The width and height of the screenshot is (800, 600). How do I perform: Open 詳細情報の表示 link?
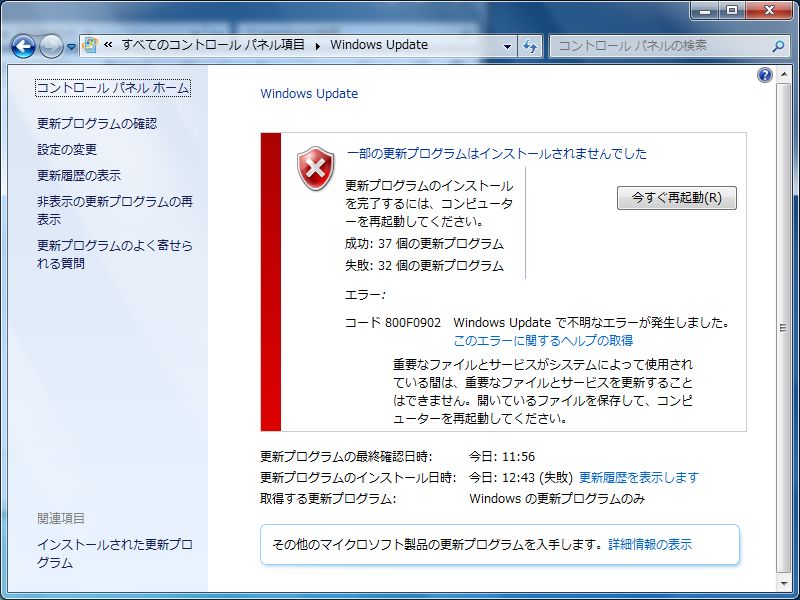650,545
